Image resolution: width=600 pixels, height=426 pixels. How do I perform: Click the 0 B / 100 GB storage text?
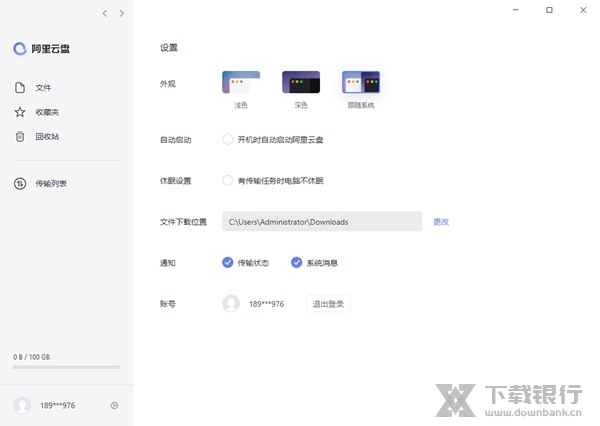pyautogui.click(x=32, y=357)
